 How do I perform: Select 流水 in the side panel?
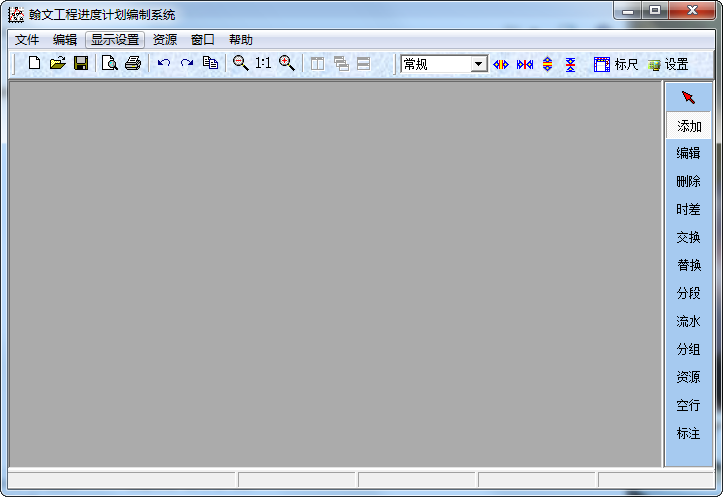(x=688, y=321)
